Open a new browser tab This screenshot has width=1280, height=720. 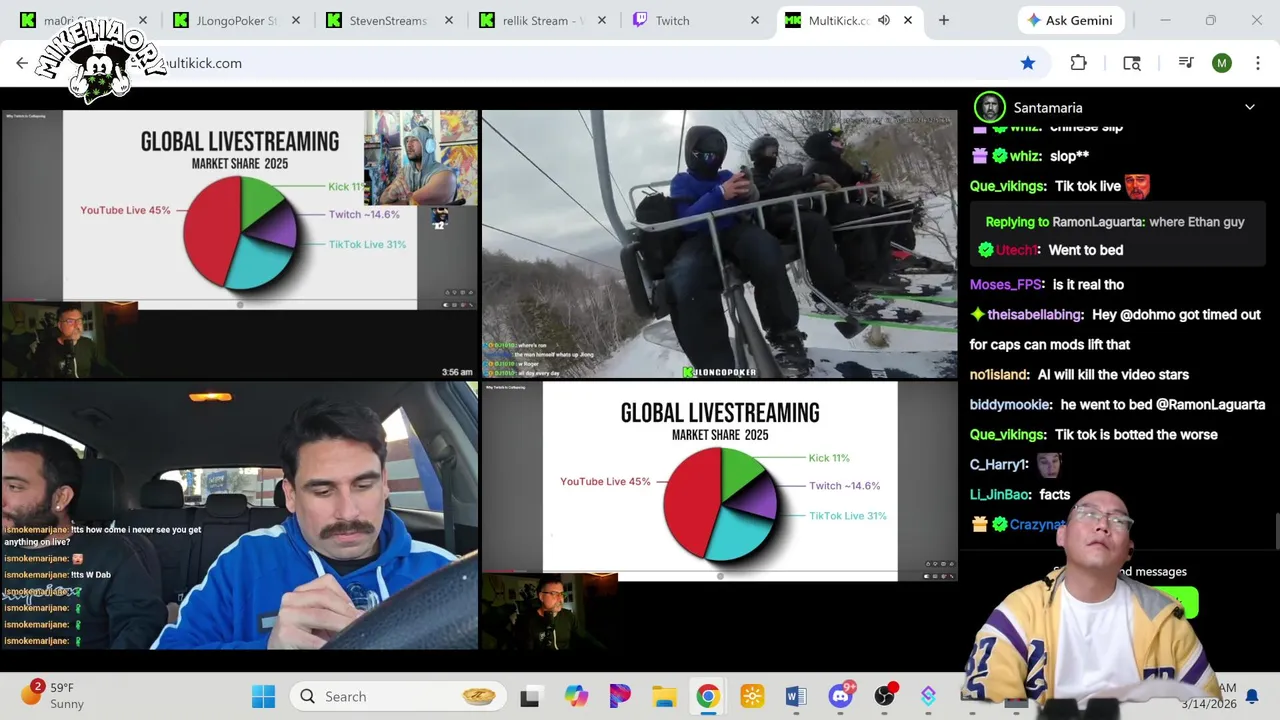[943, 20]
